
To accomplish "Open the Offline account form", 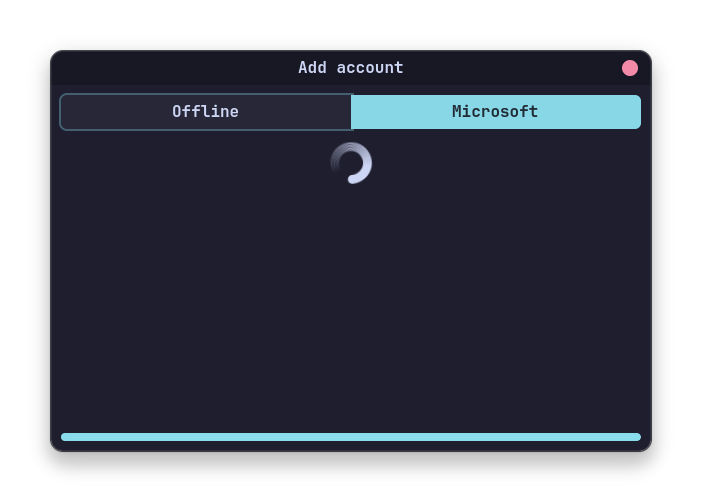I will pos(206,112).
